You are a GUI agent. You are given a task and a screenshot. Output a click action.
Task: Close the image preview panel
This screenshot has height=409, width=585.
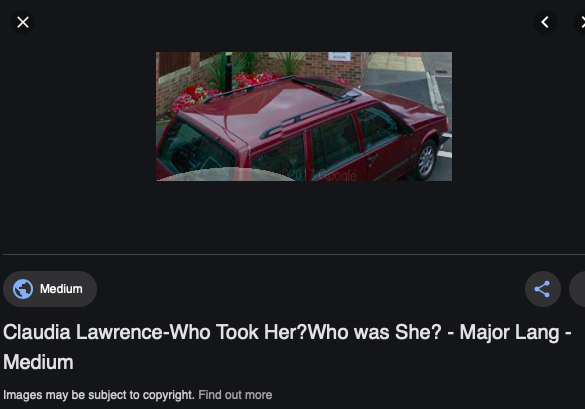tap(23, 22)
